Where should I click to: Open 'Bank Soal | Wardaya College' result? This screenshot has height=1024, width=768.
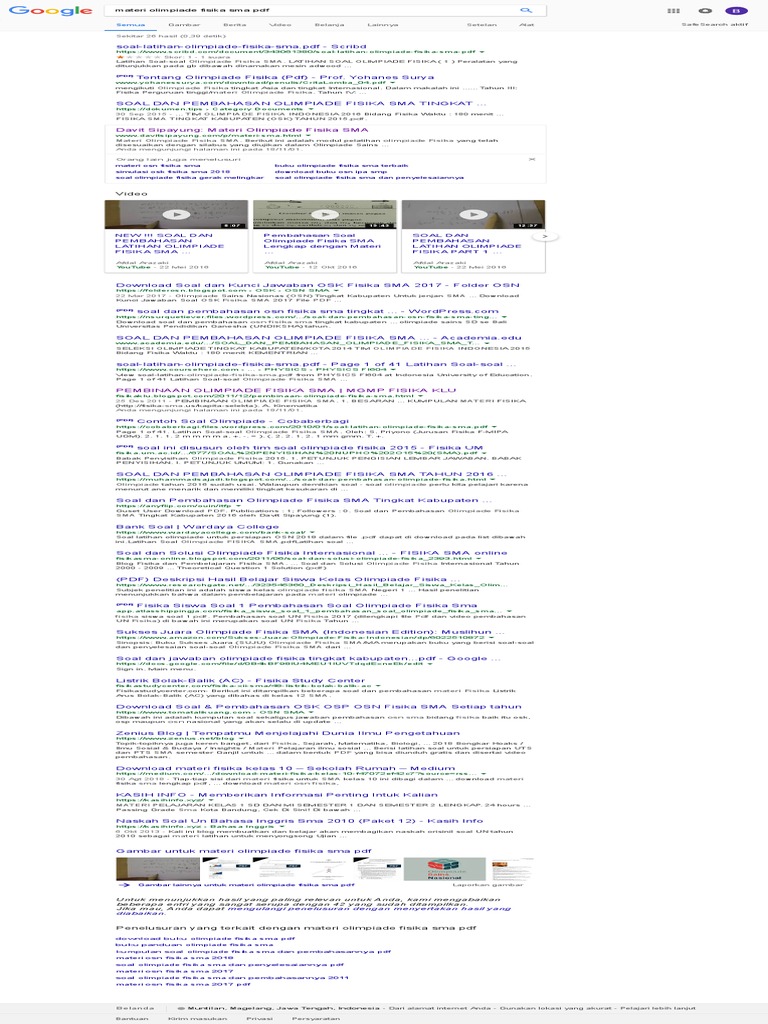click(x=197, y=526)
